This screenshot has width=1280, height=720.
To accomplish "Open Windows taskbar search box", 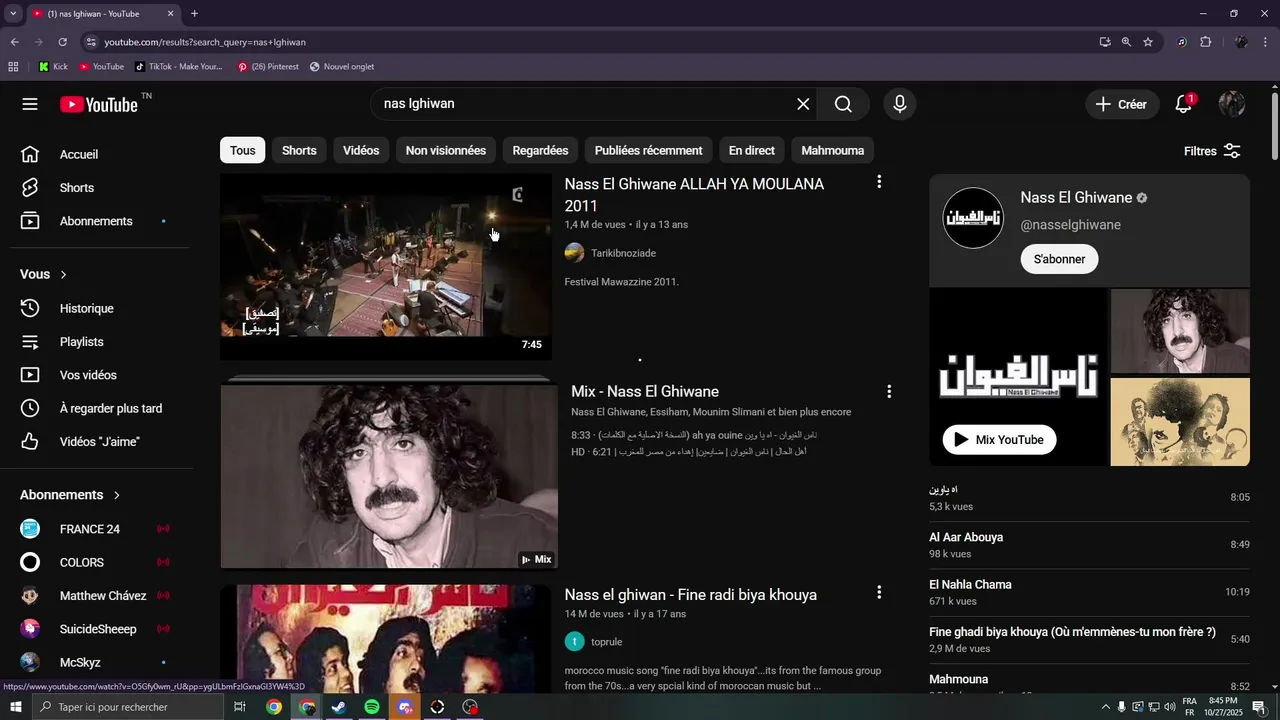I will click(x=128, y=707).
